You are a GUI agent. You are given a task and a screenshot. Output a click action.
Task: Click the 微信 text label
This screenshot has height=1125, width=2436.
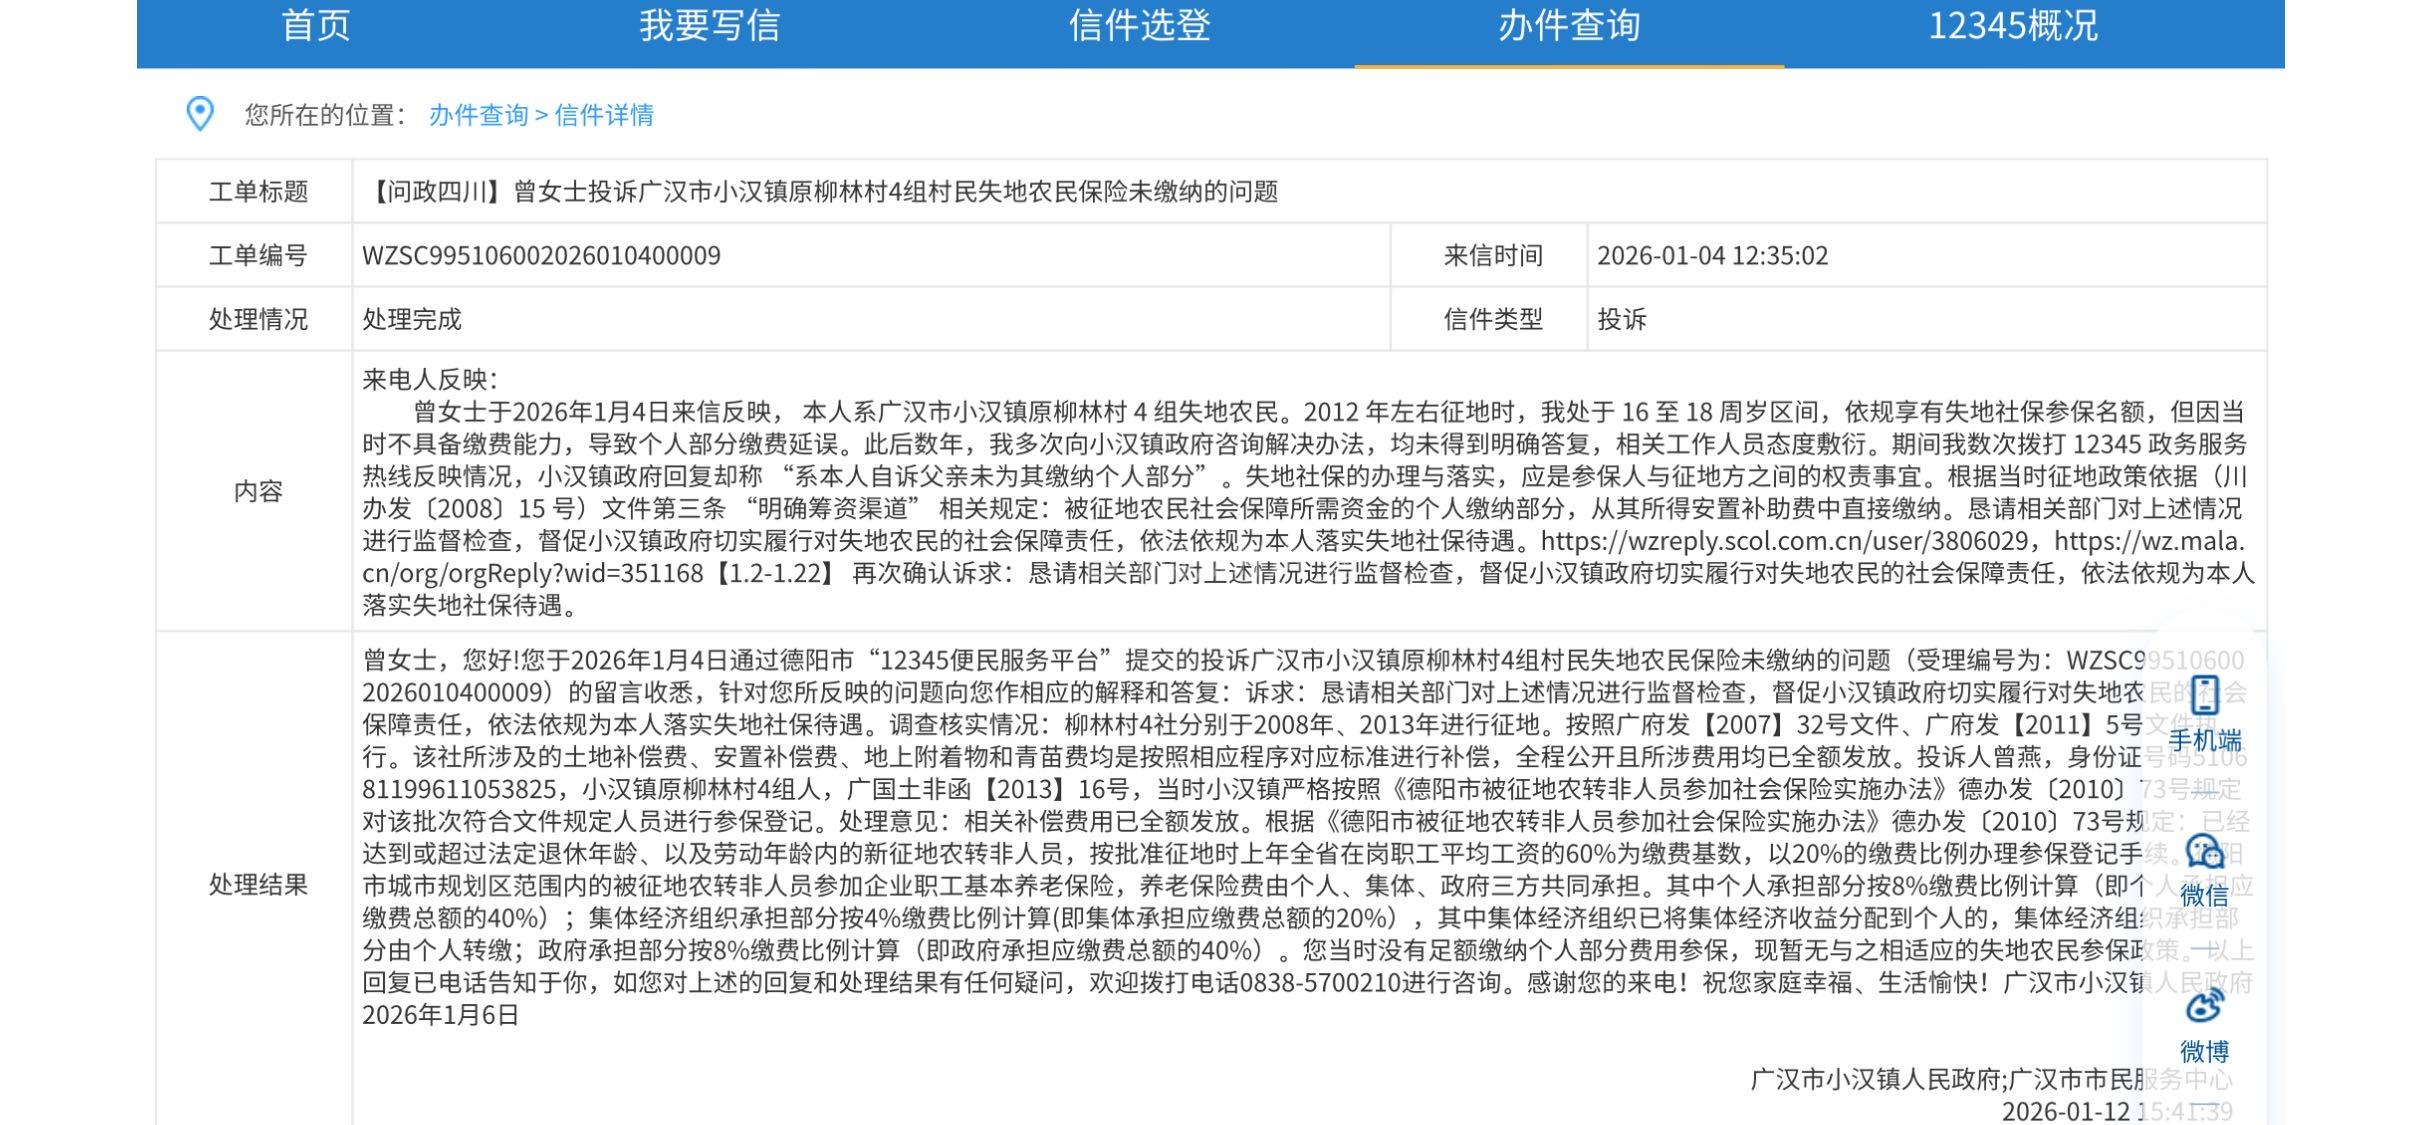[x=2205, y=895]
